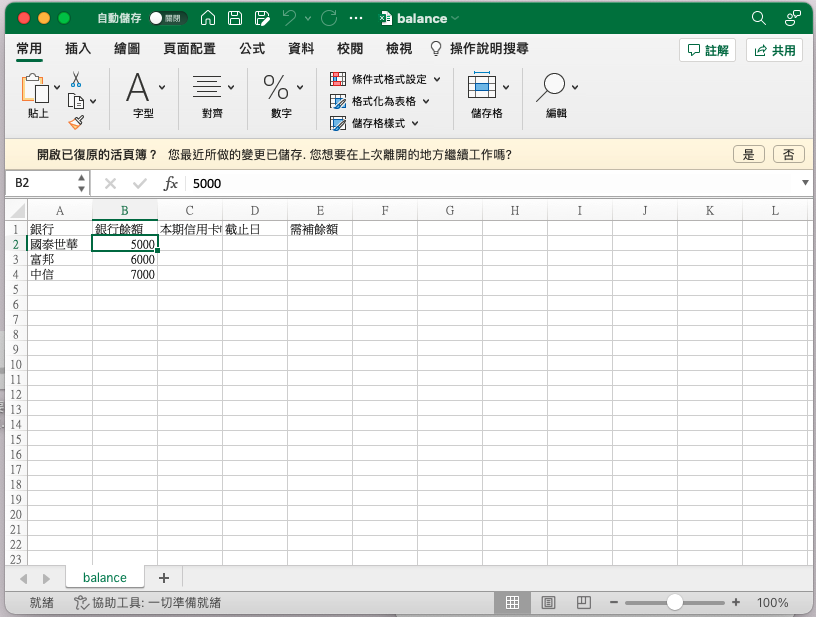Open the 公式 ribbon tab
The image size is (816, 617).
coord(252,48)
